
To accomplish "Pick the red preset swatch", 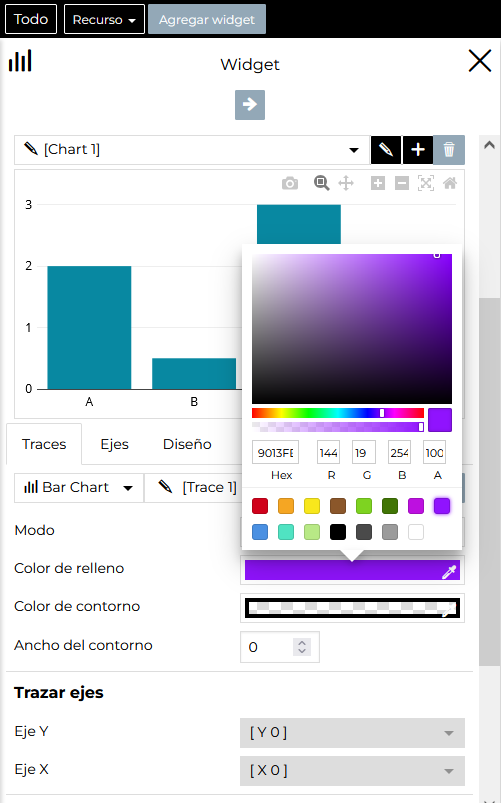I will [x=260, y=506].
